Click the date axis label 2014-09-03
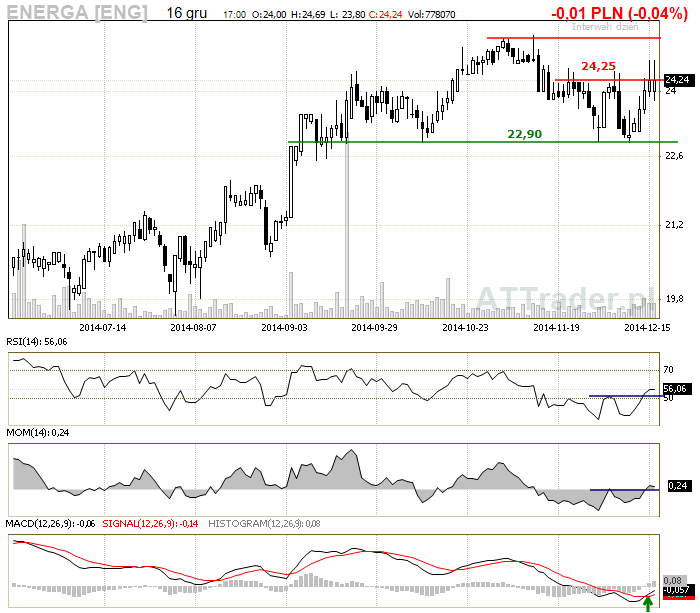Image resolution: width=700 pixels, height=613 pixels. point(284,328)
